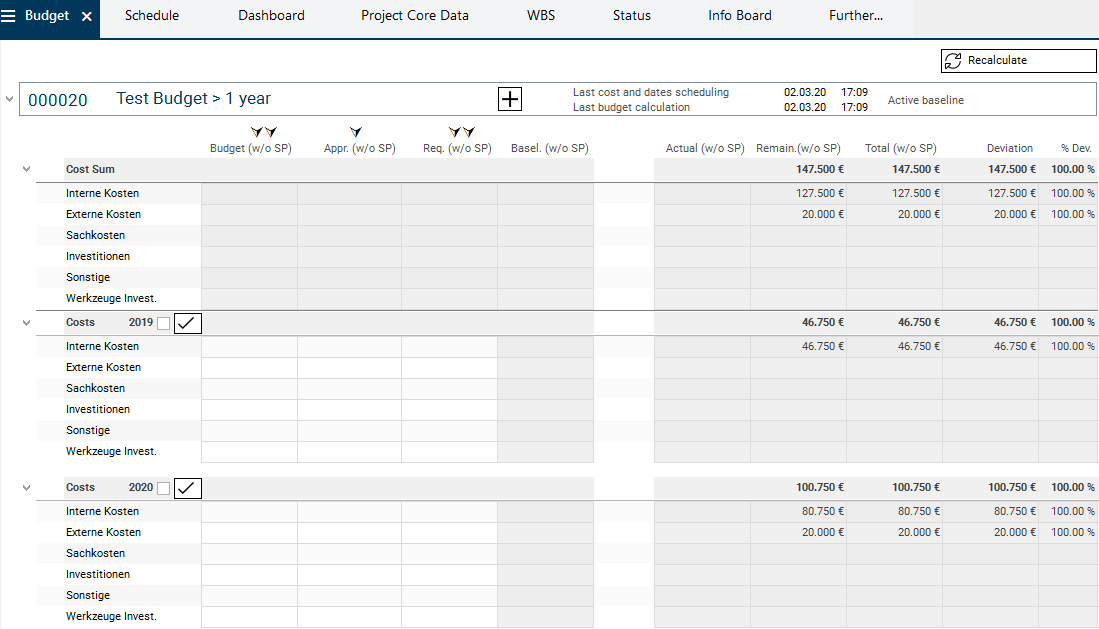Click the Recalculate button

1018,61
